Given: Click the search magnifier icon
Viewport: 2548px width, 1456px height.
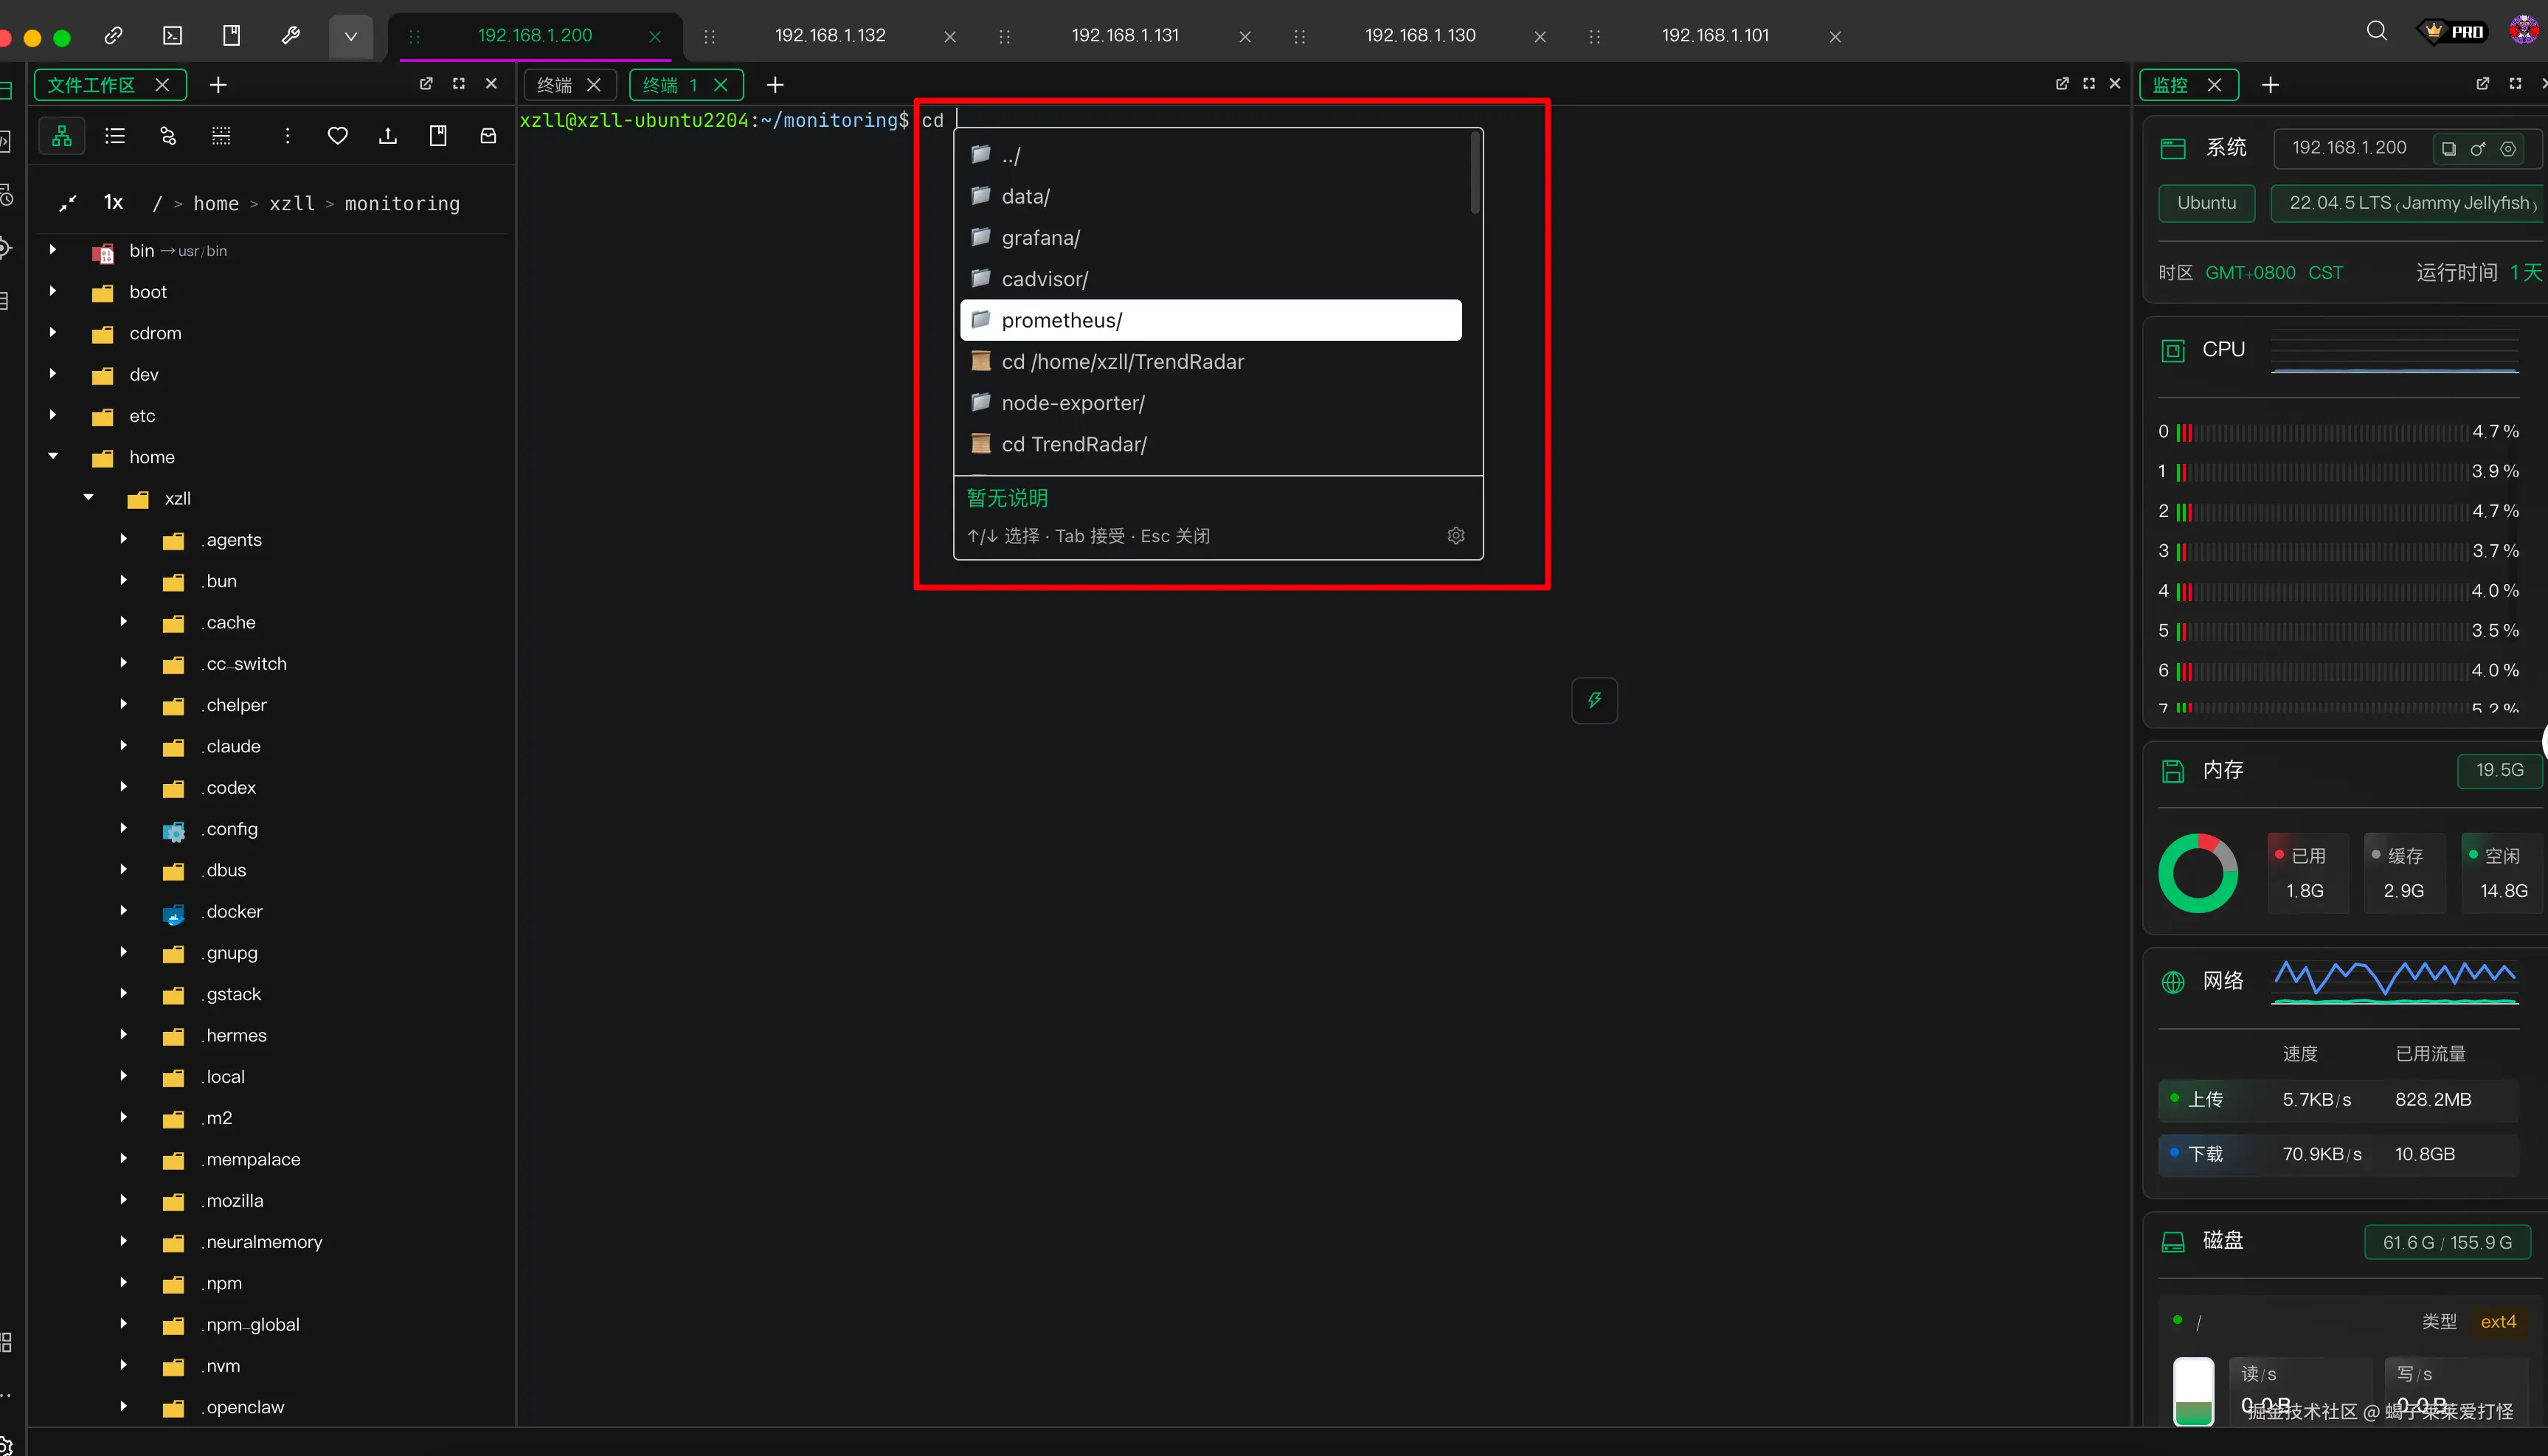Looking at the screenshot, I should (2376, 31).
